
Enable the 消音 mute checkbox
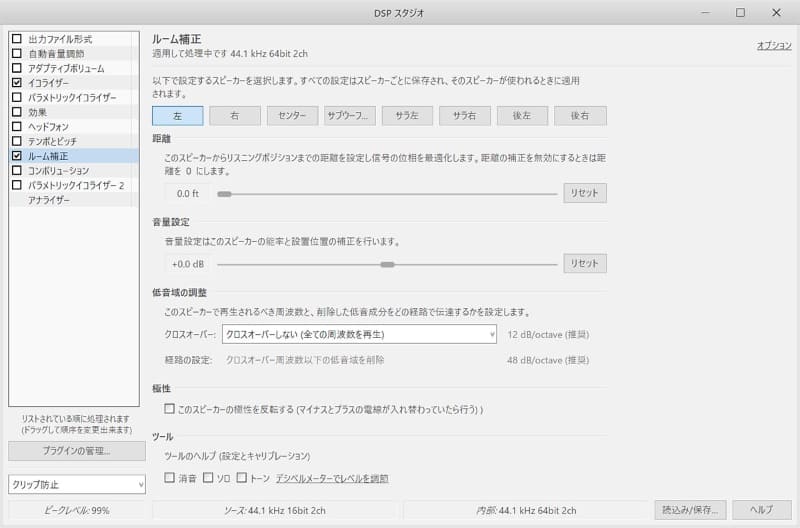(x=169, y=477)
